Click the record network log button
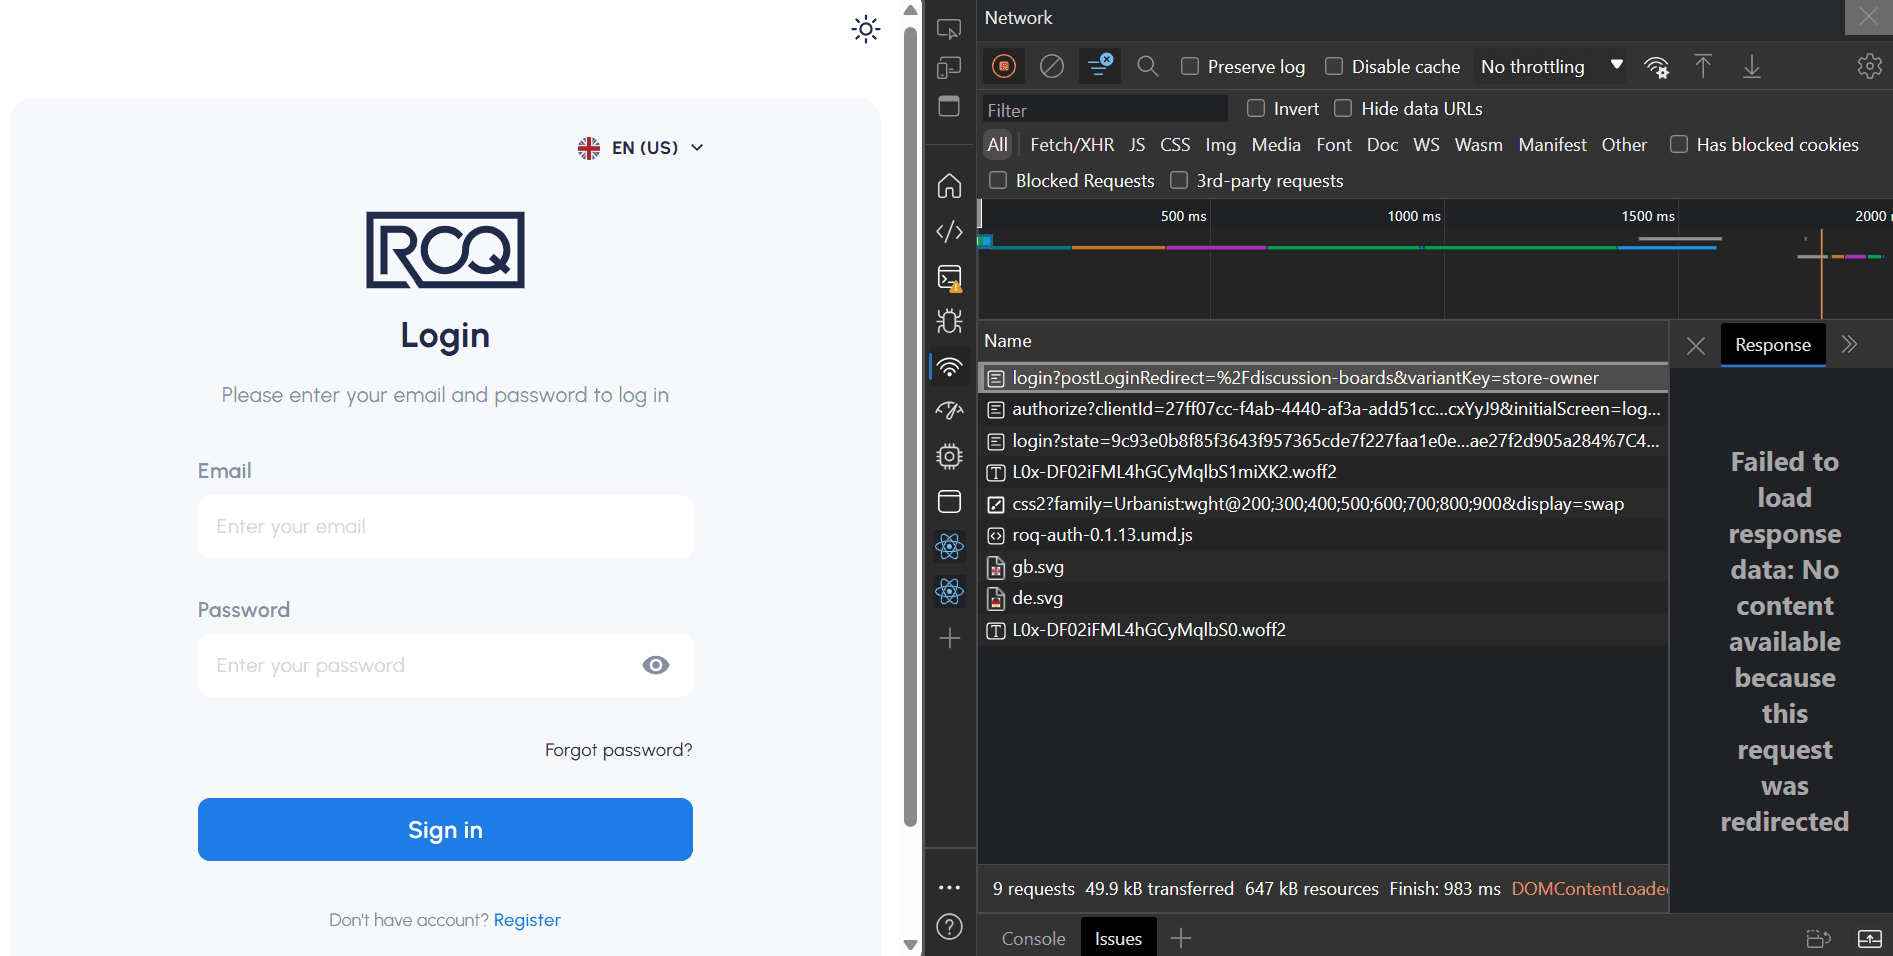This screenshot has width=1893, height=956. click(1004, 66)
